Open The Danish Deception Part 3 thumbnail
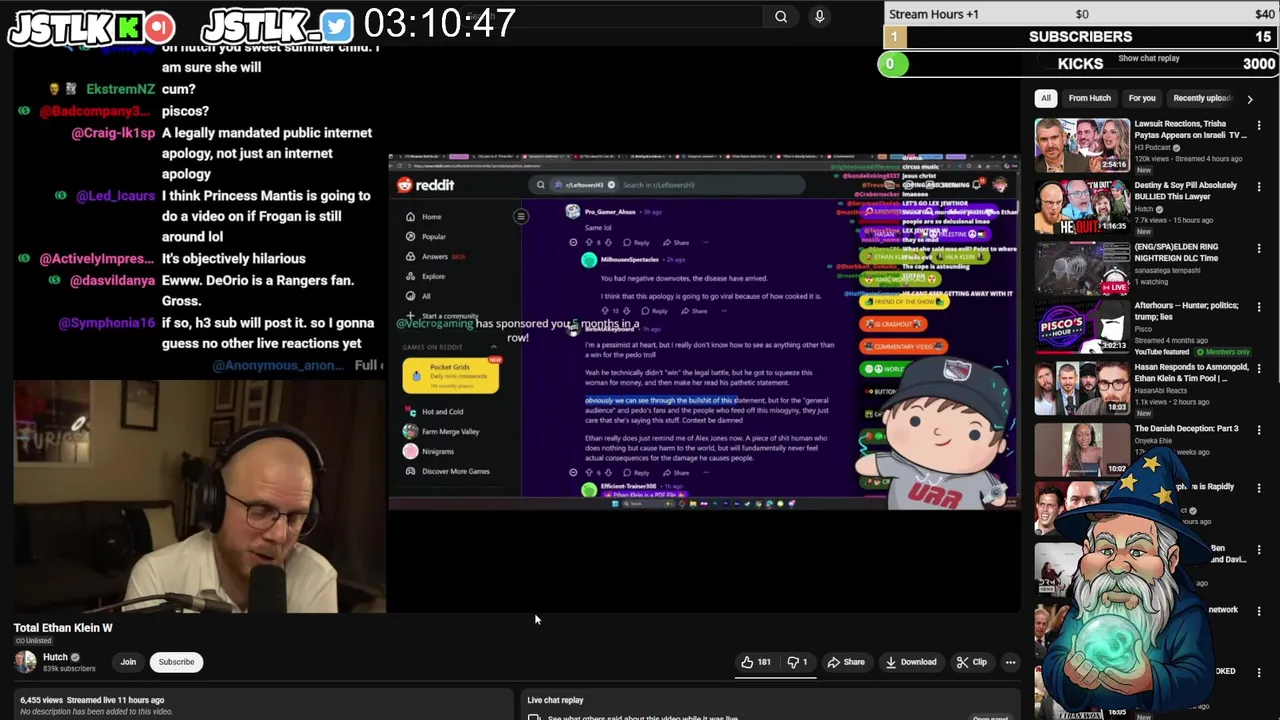Viewport: 1280px width, 720px height. pos(1082,448)
